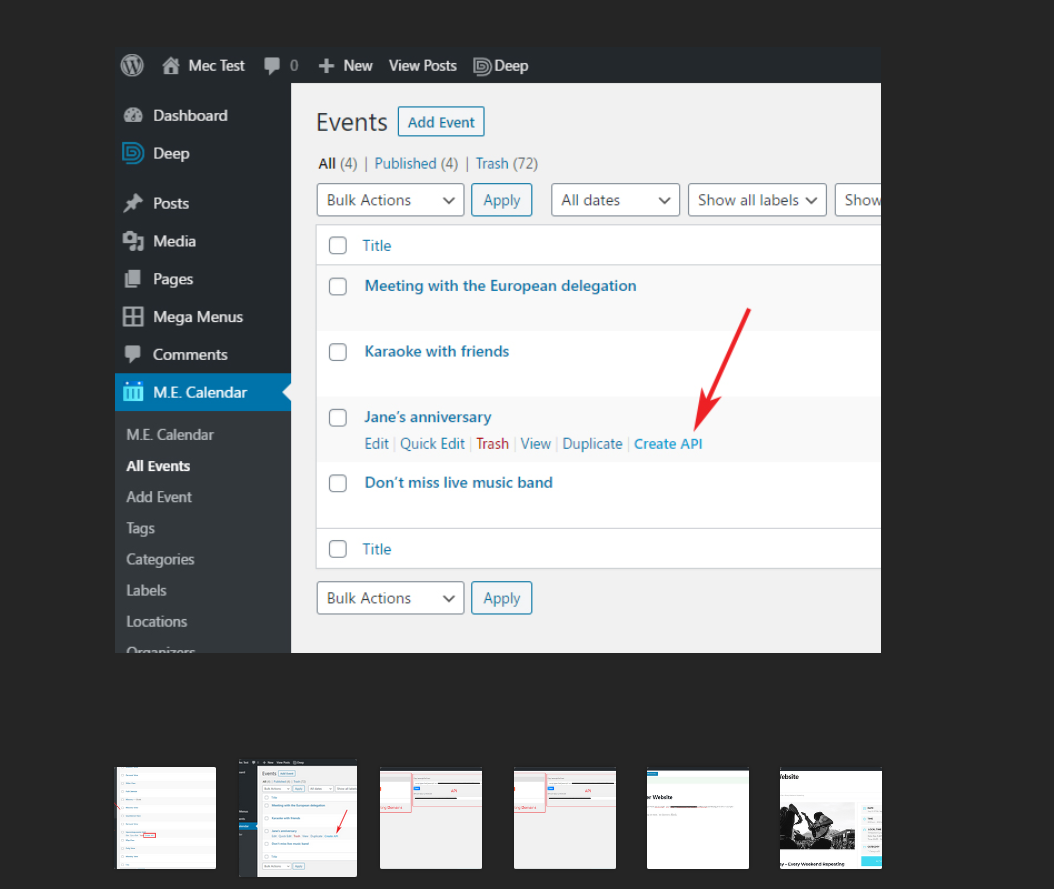Check the select-all checkbox in table header

[337, 245]
